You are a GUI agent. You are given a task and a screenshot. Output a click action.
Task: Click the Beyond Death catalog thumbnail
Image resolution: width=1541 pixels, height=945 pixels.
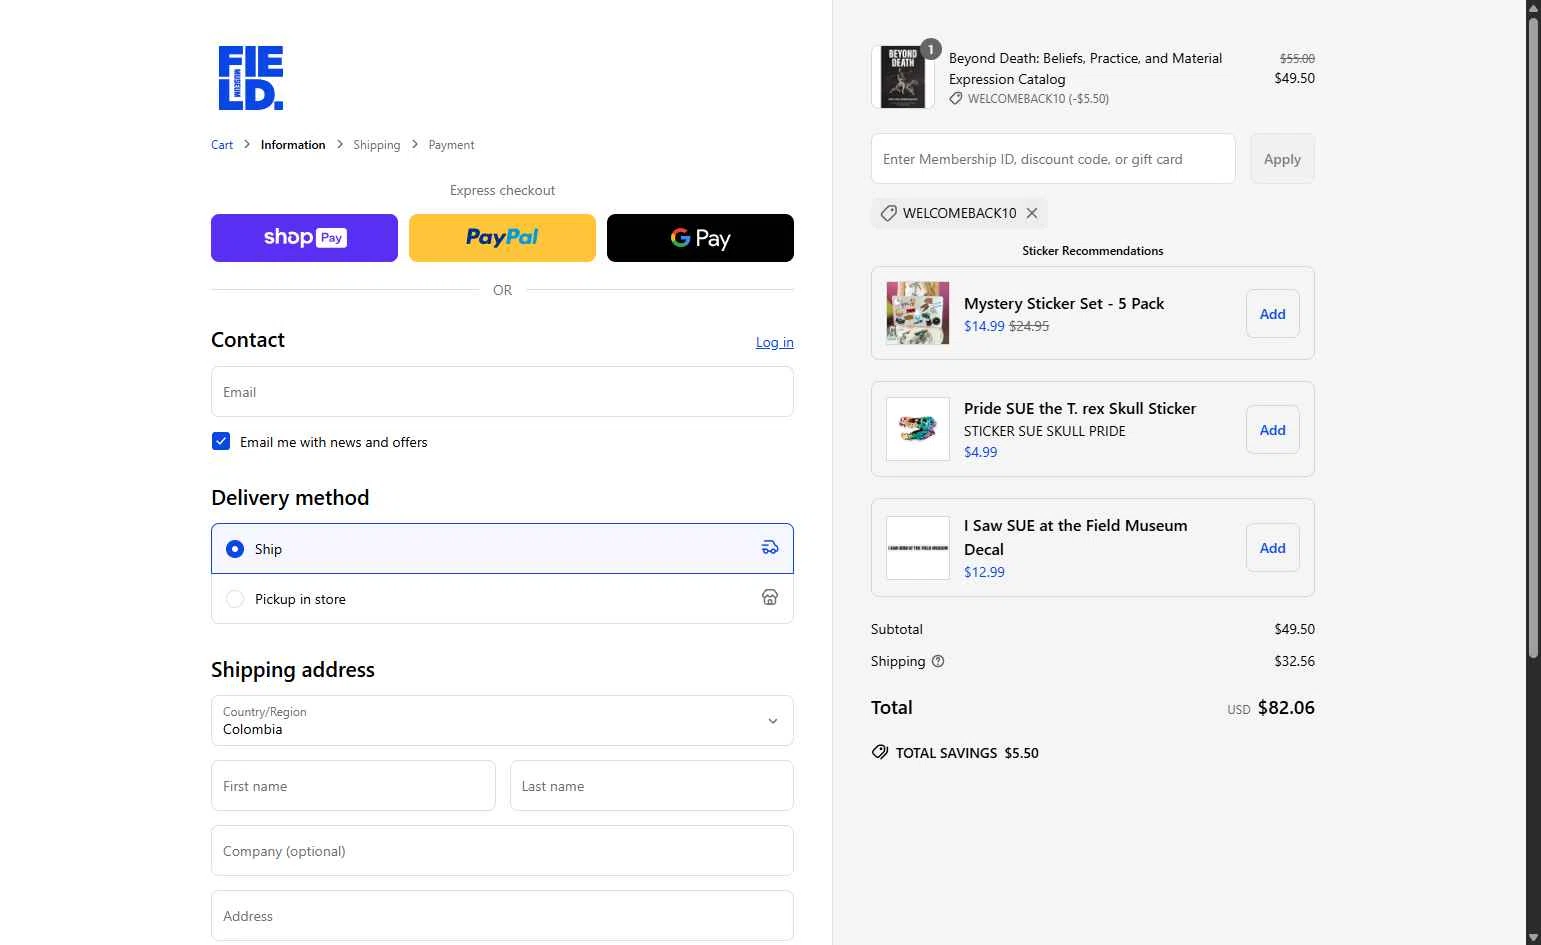click(x=902, y=77)
